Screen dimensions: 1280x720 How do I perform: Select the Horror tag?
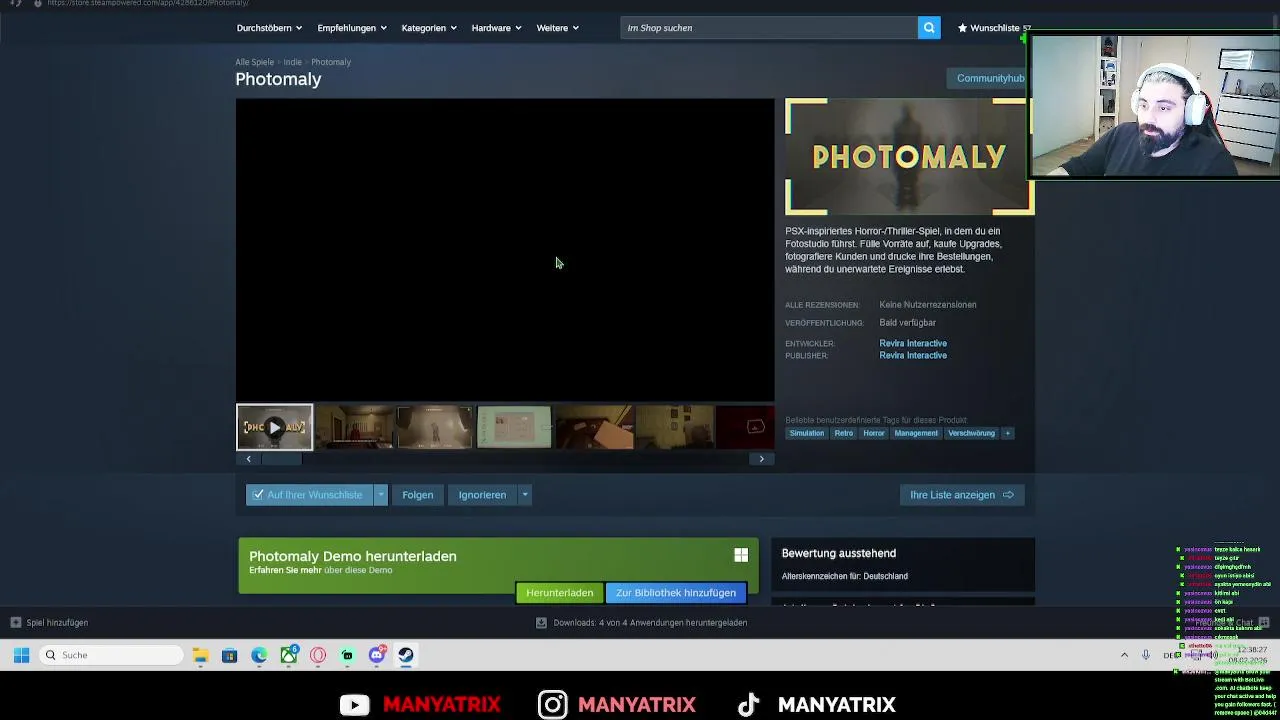(x=874, y=433)
